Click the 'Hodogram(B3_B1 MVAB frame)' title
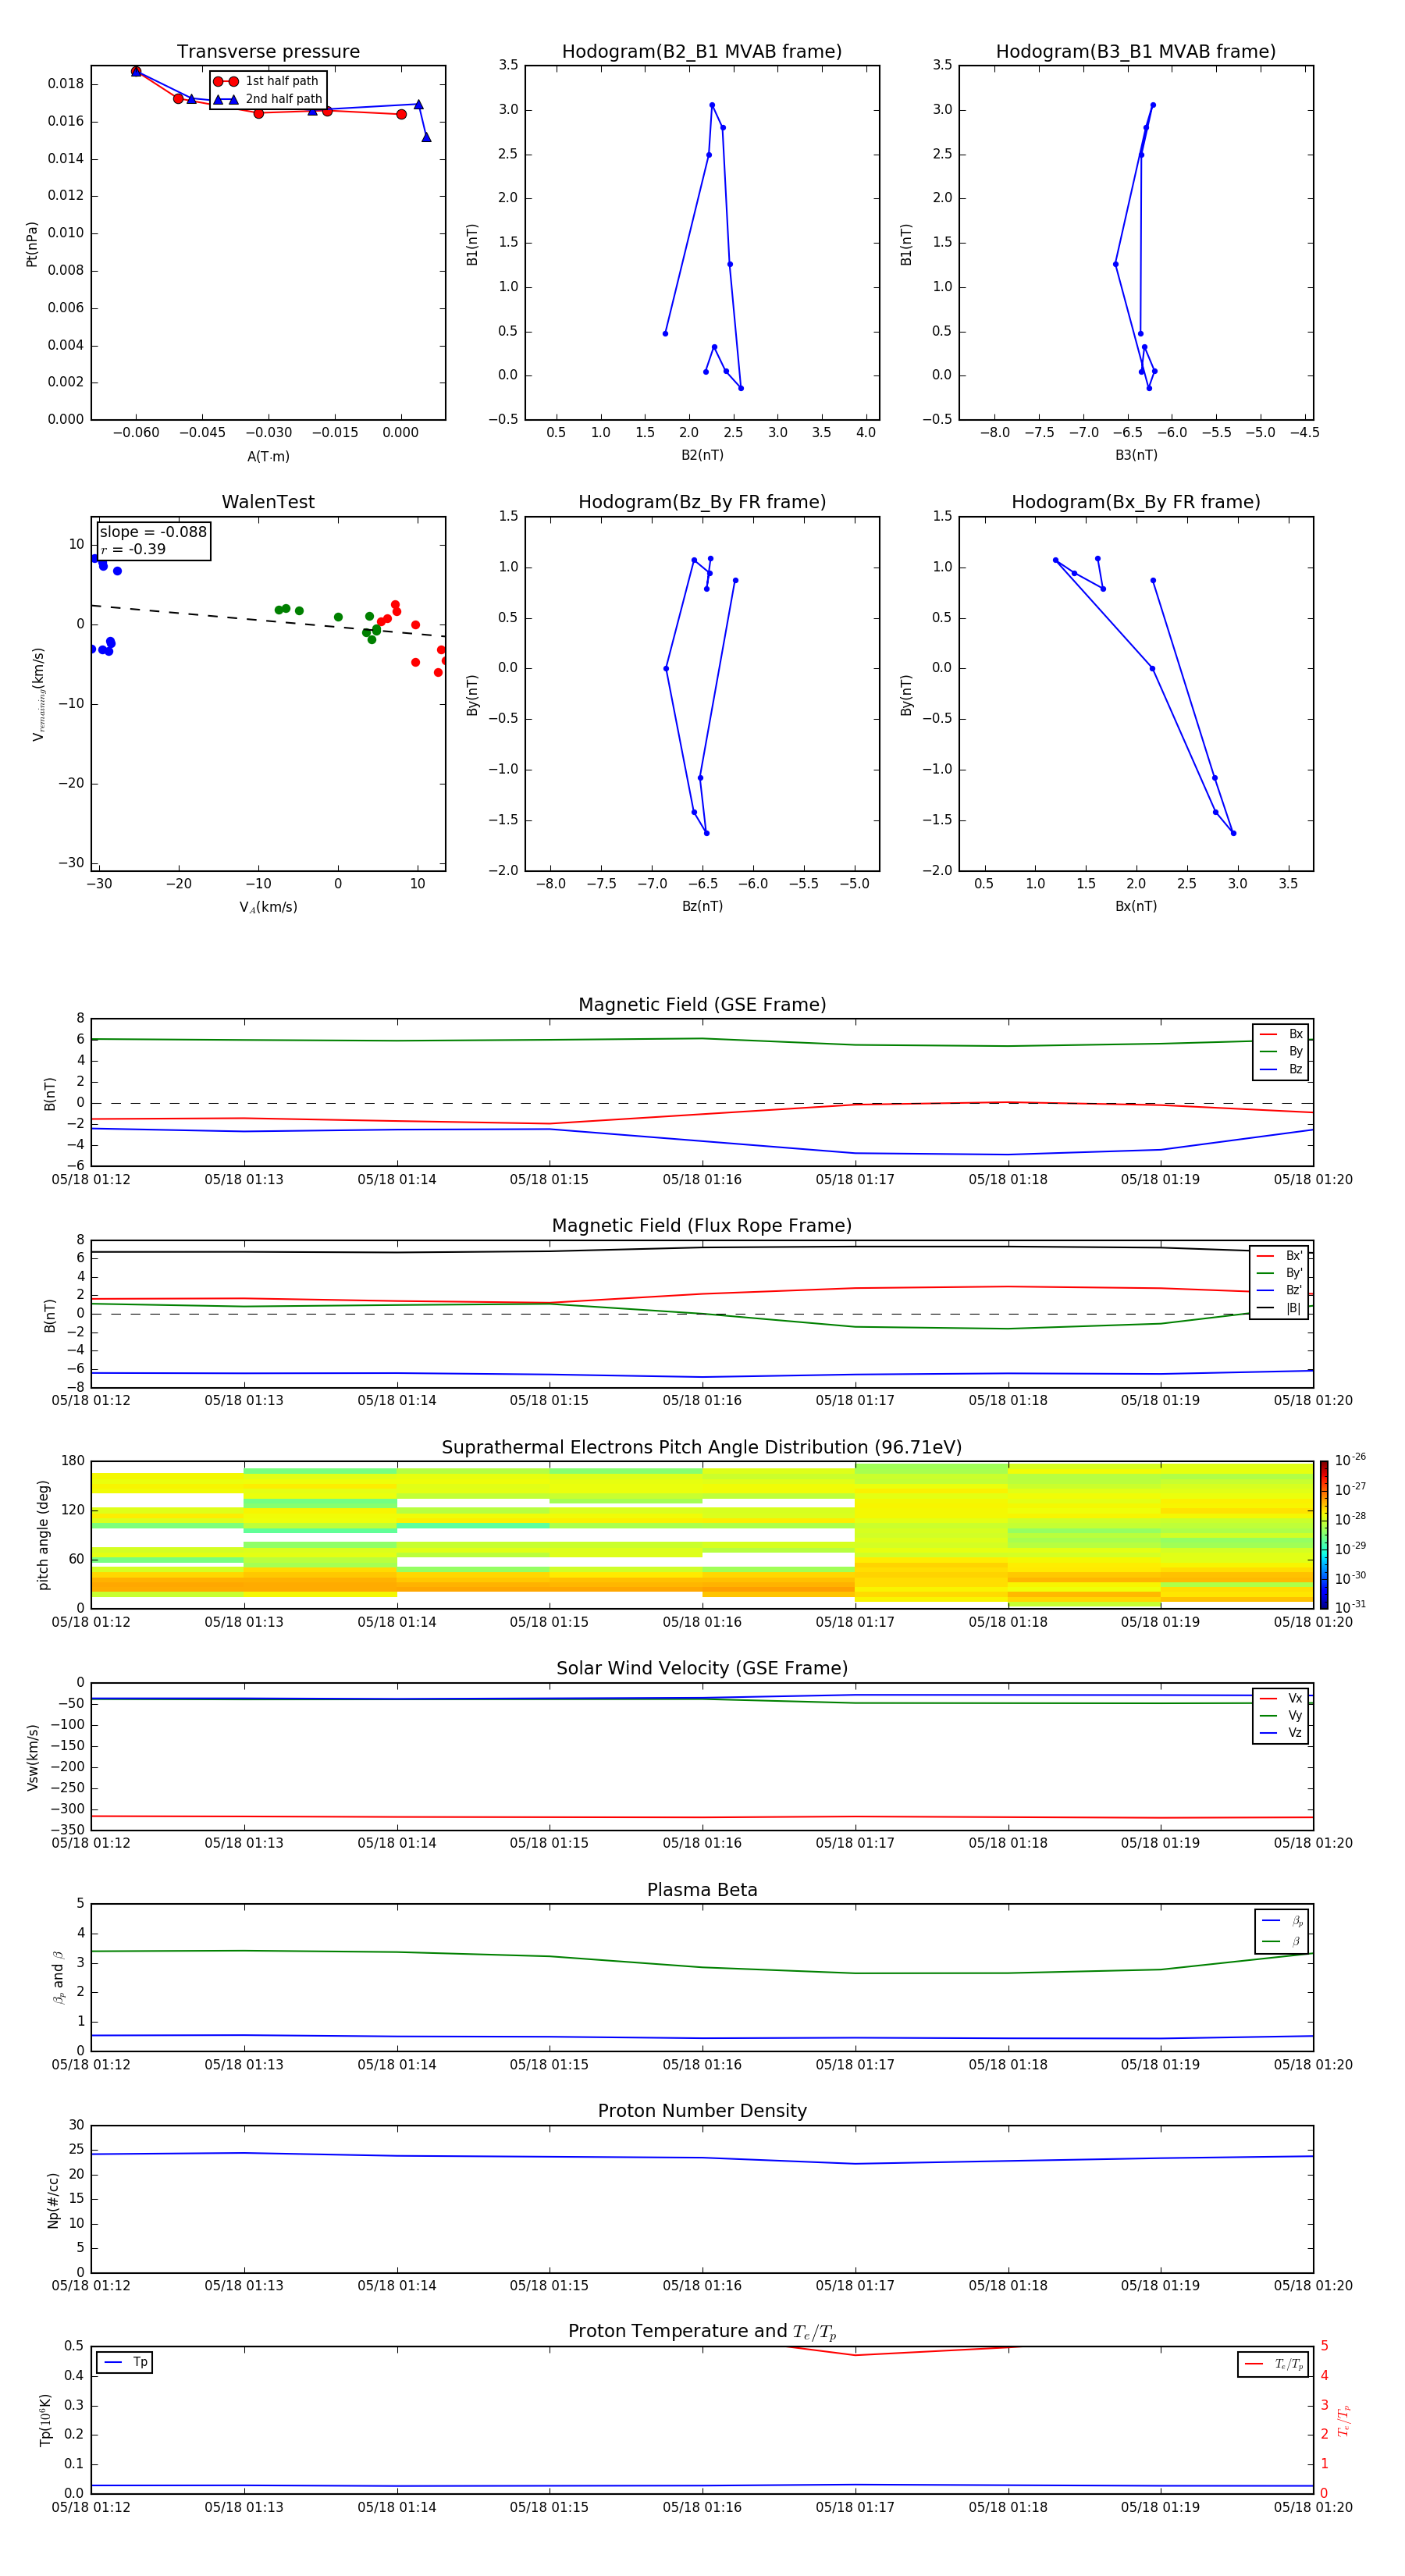The height and width of the screenshot is (2576, 1405). (1136, 52)
